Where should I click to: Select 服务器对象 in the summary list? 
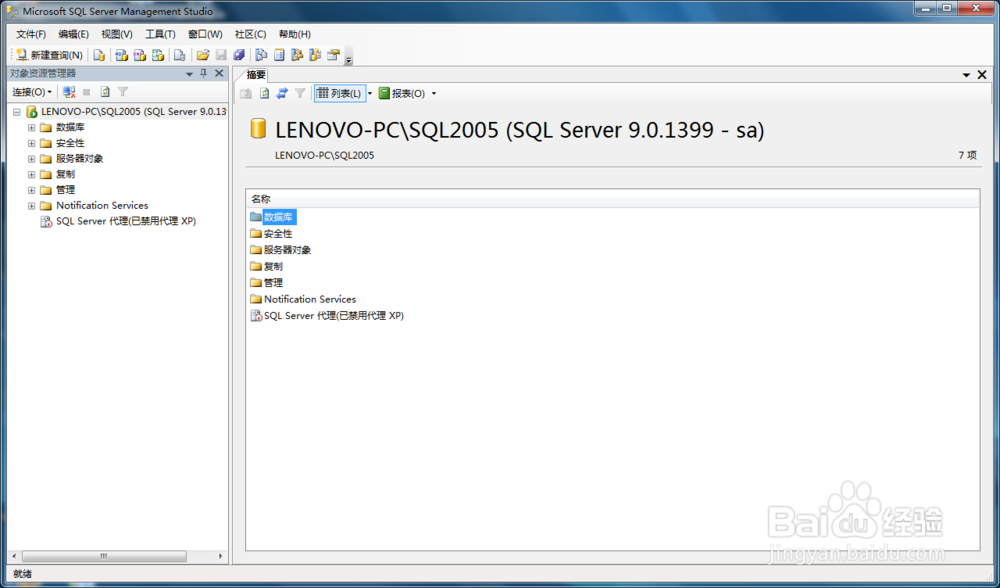pyautogui.click(x=281, y=250)
